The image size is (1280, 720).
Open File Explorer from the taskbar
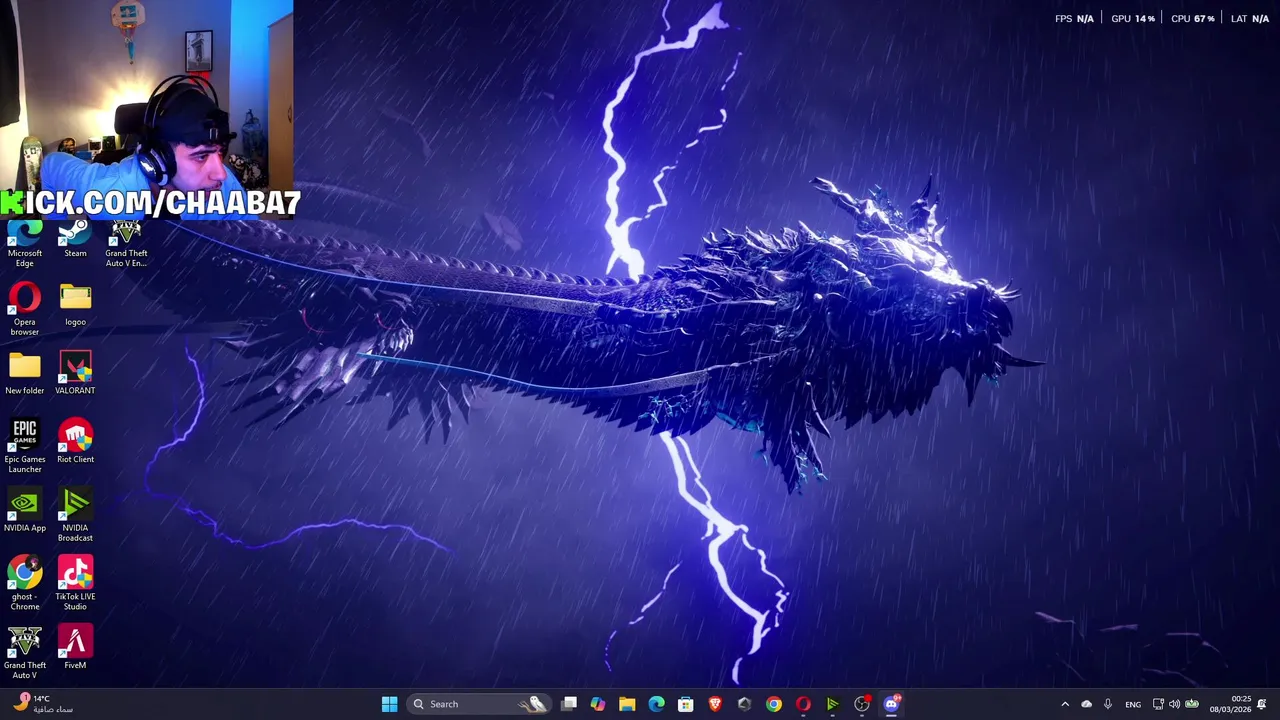click(x=627, y=704)
